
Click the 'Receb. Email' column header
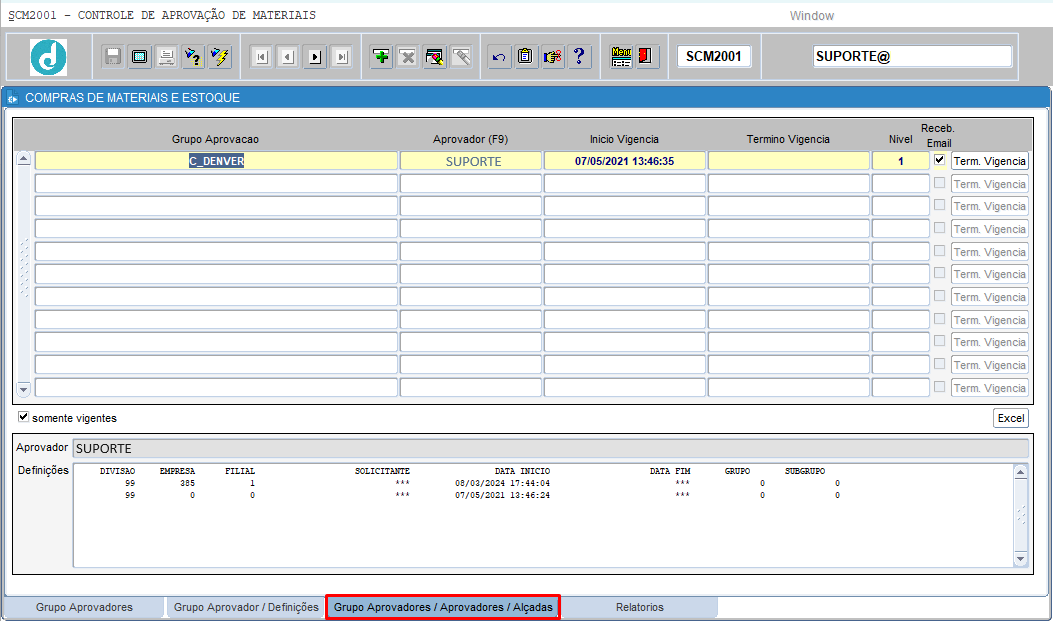click(x=938, y=136)
